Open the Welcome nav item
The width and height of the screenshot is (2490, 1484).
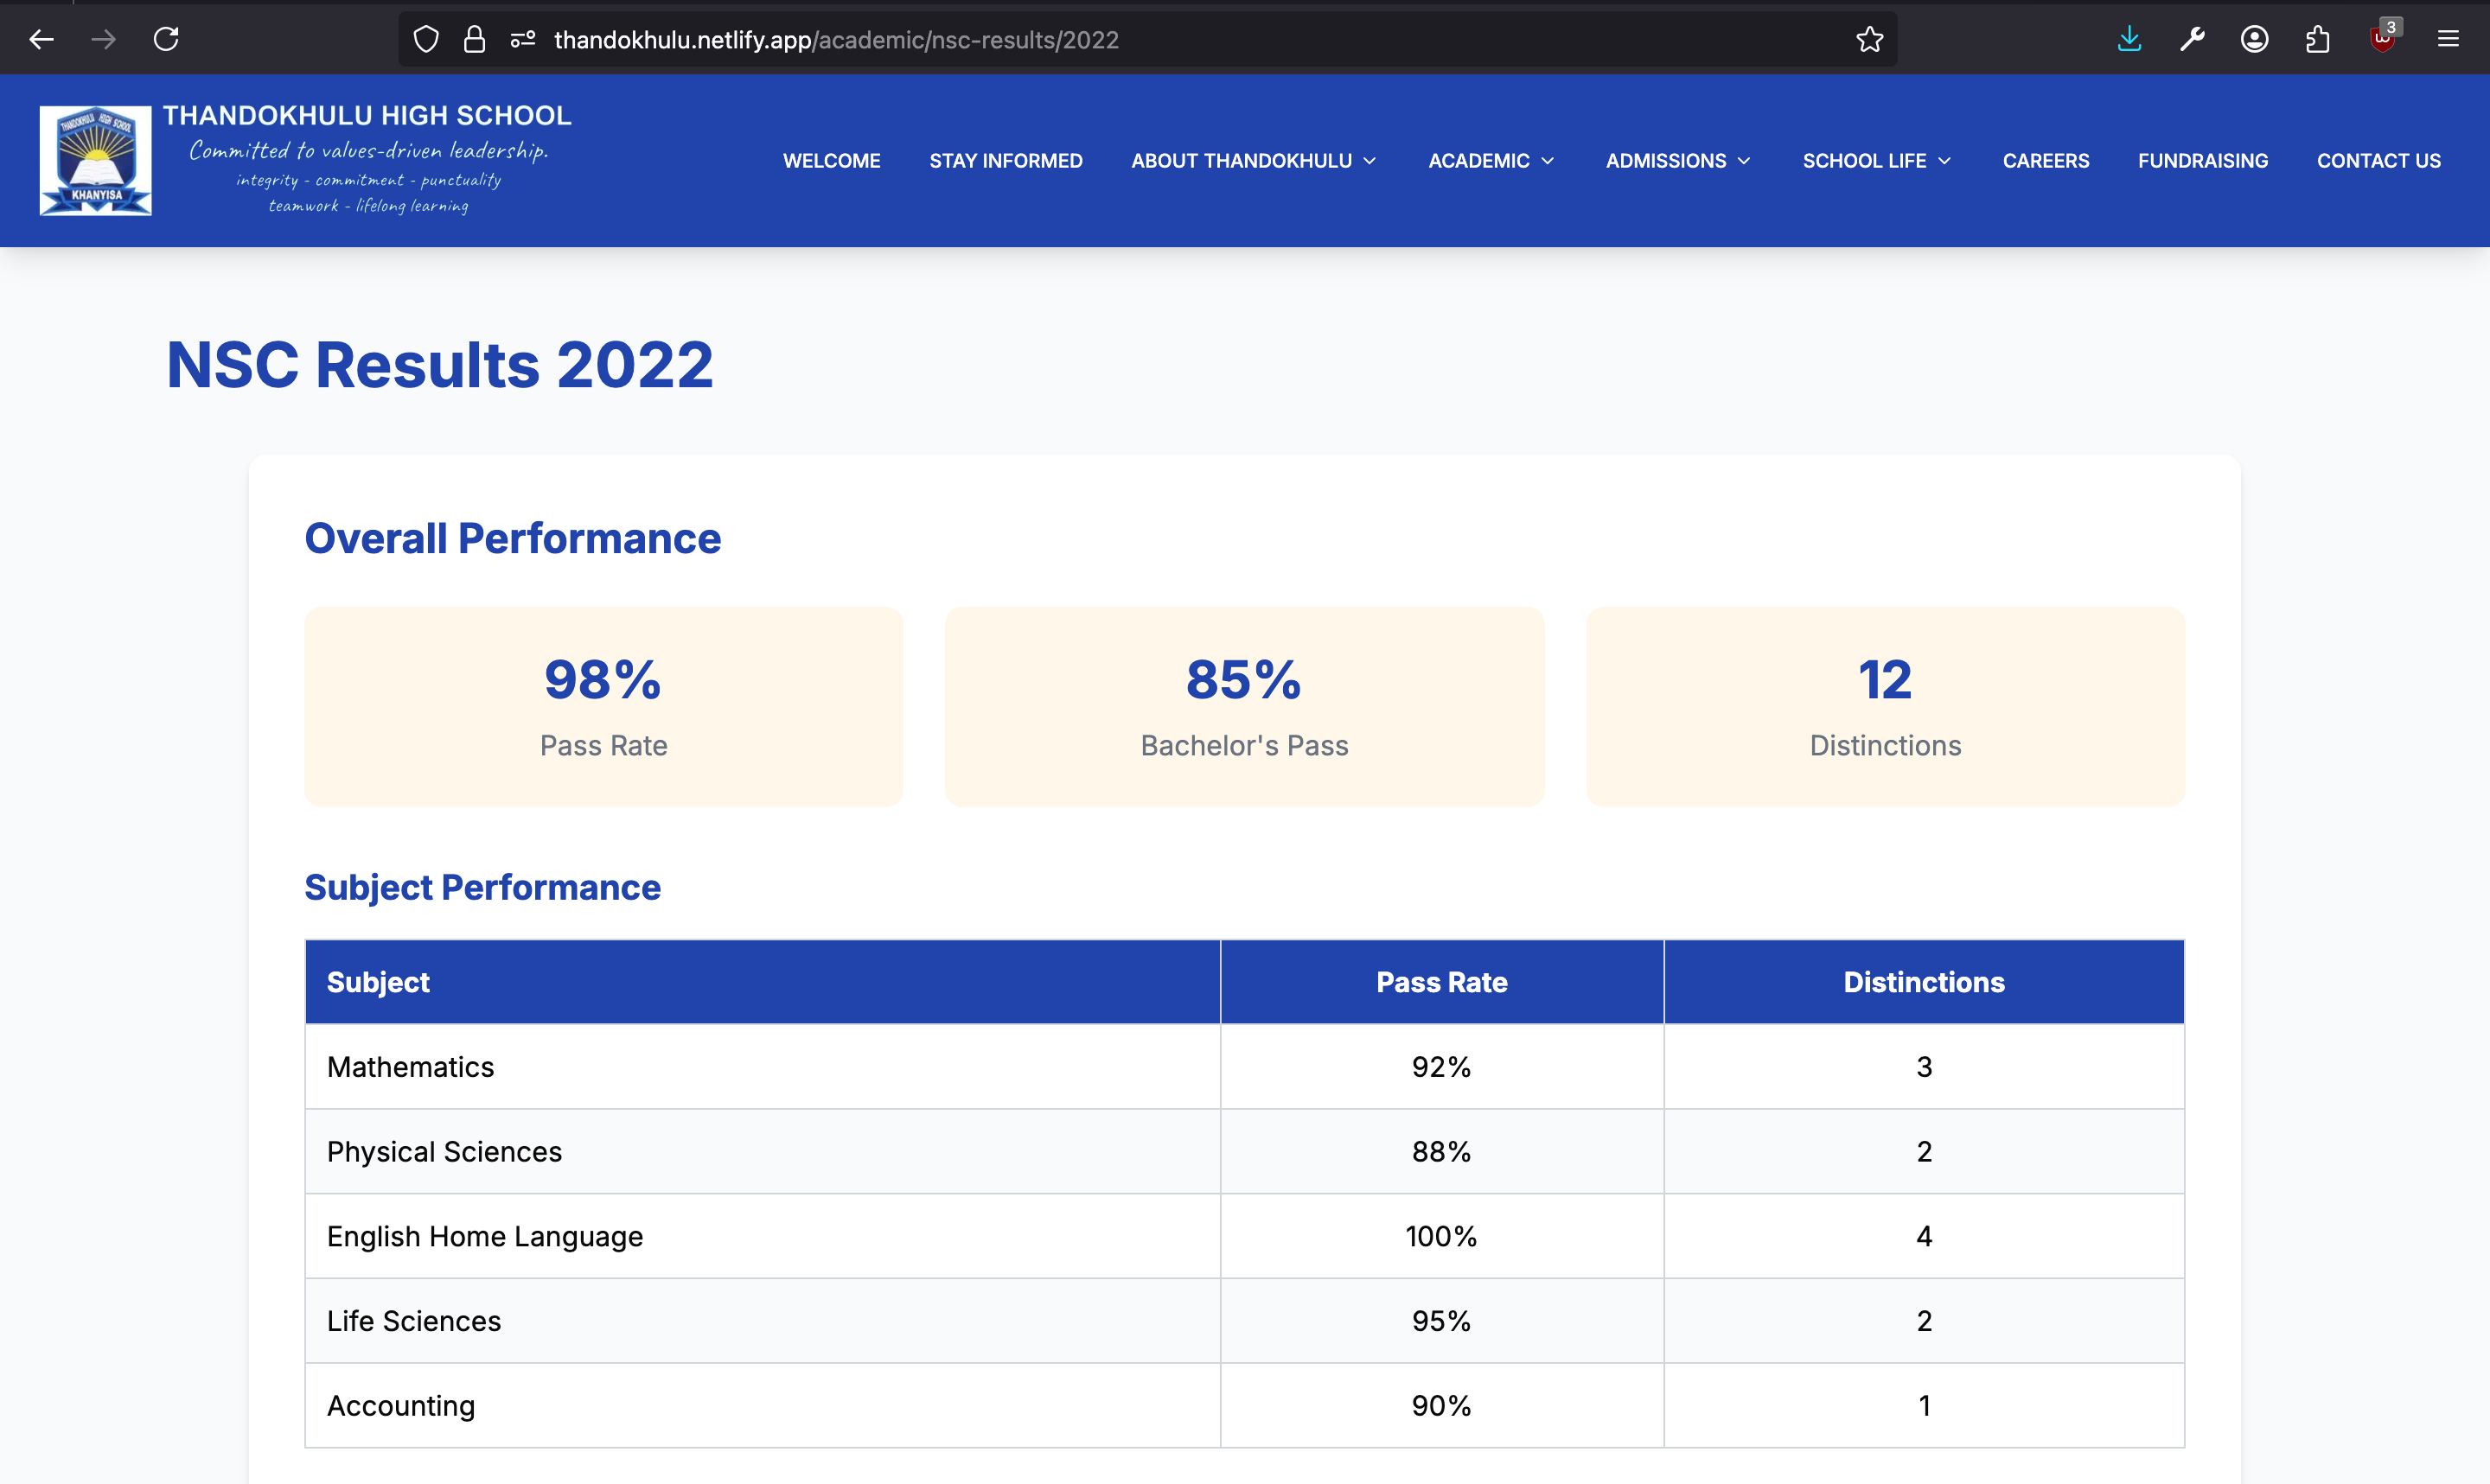[831, 161]
